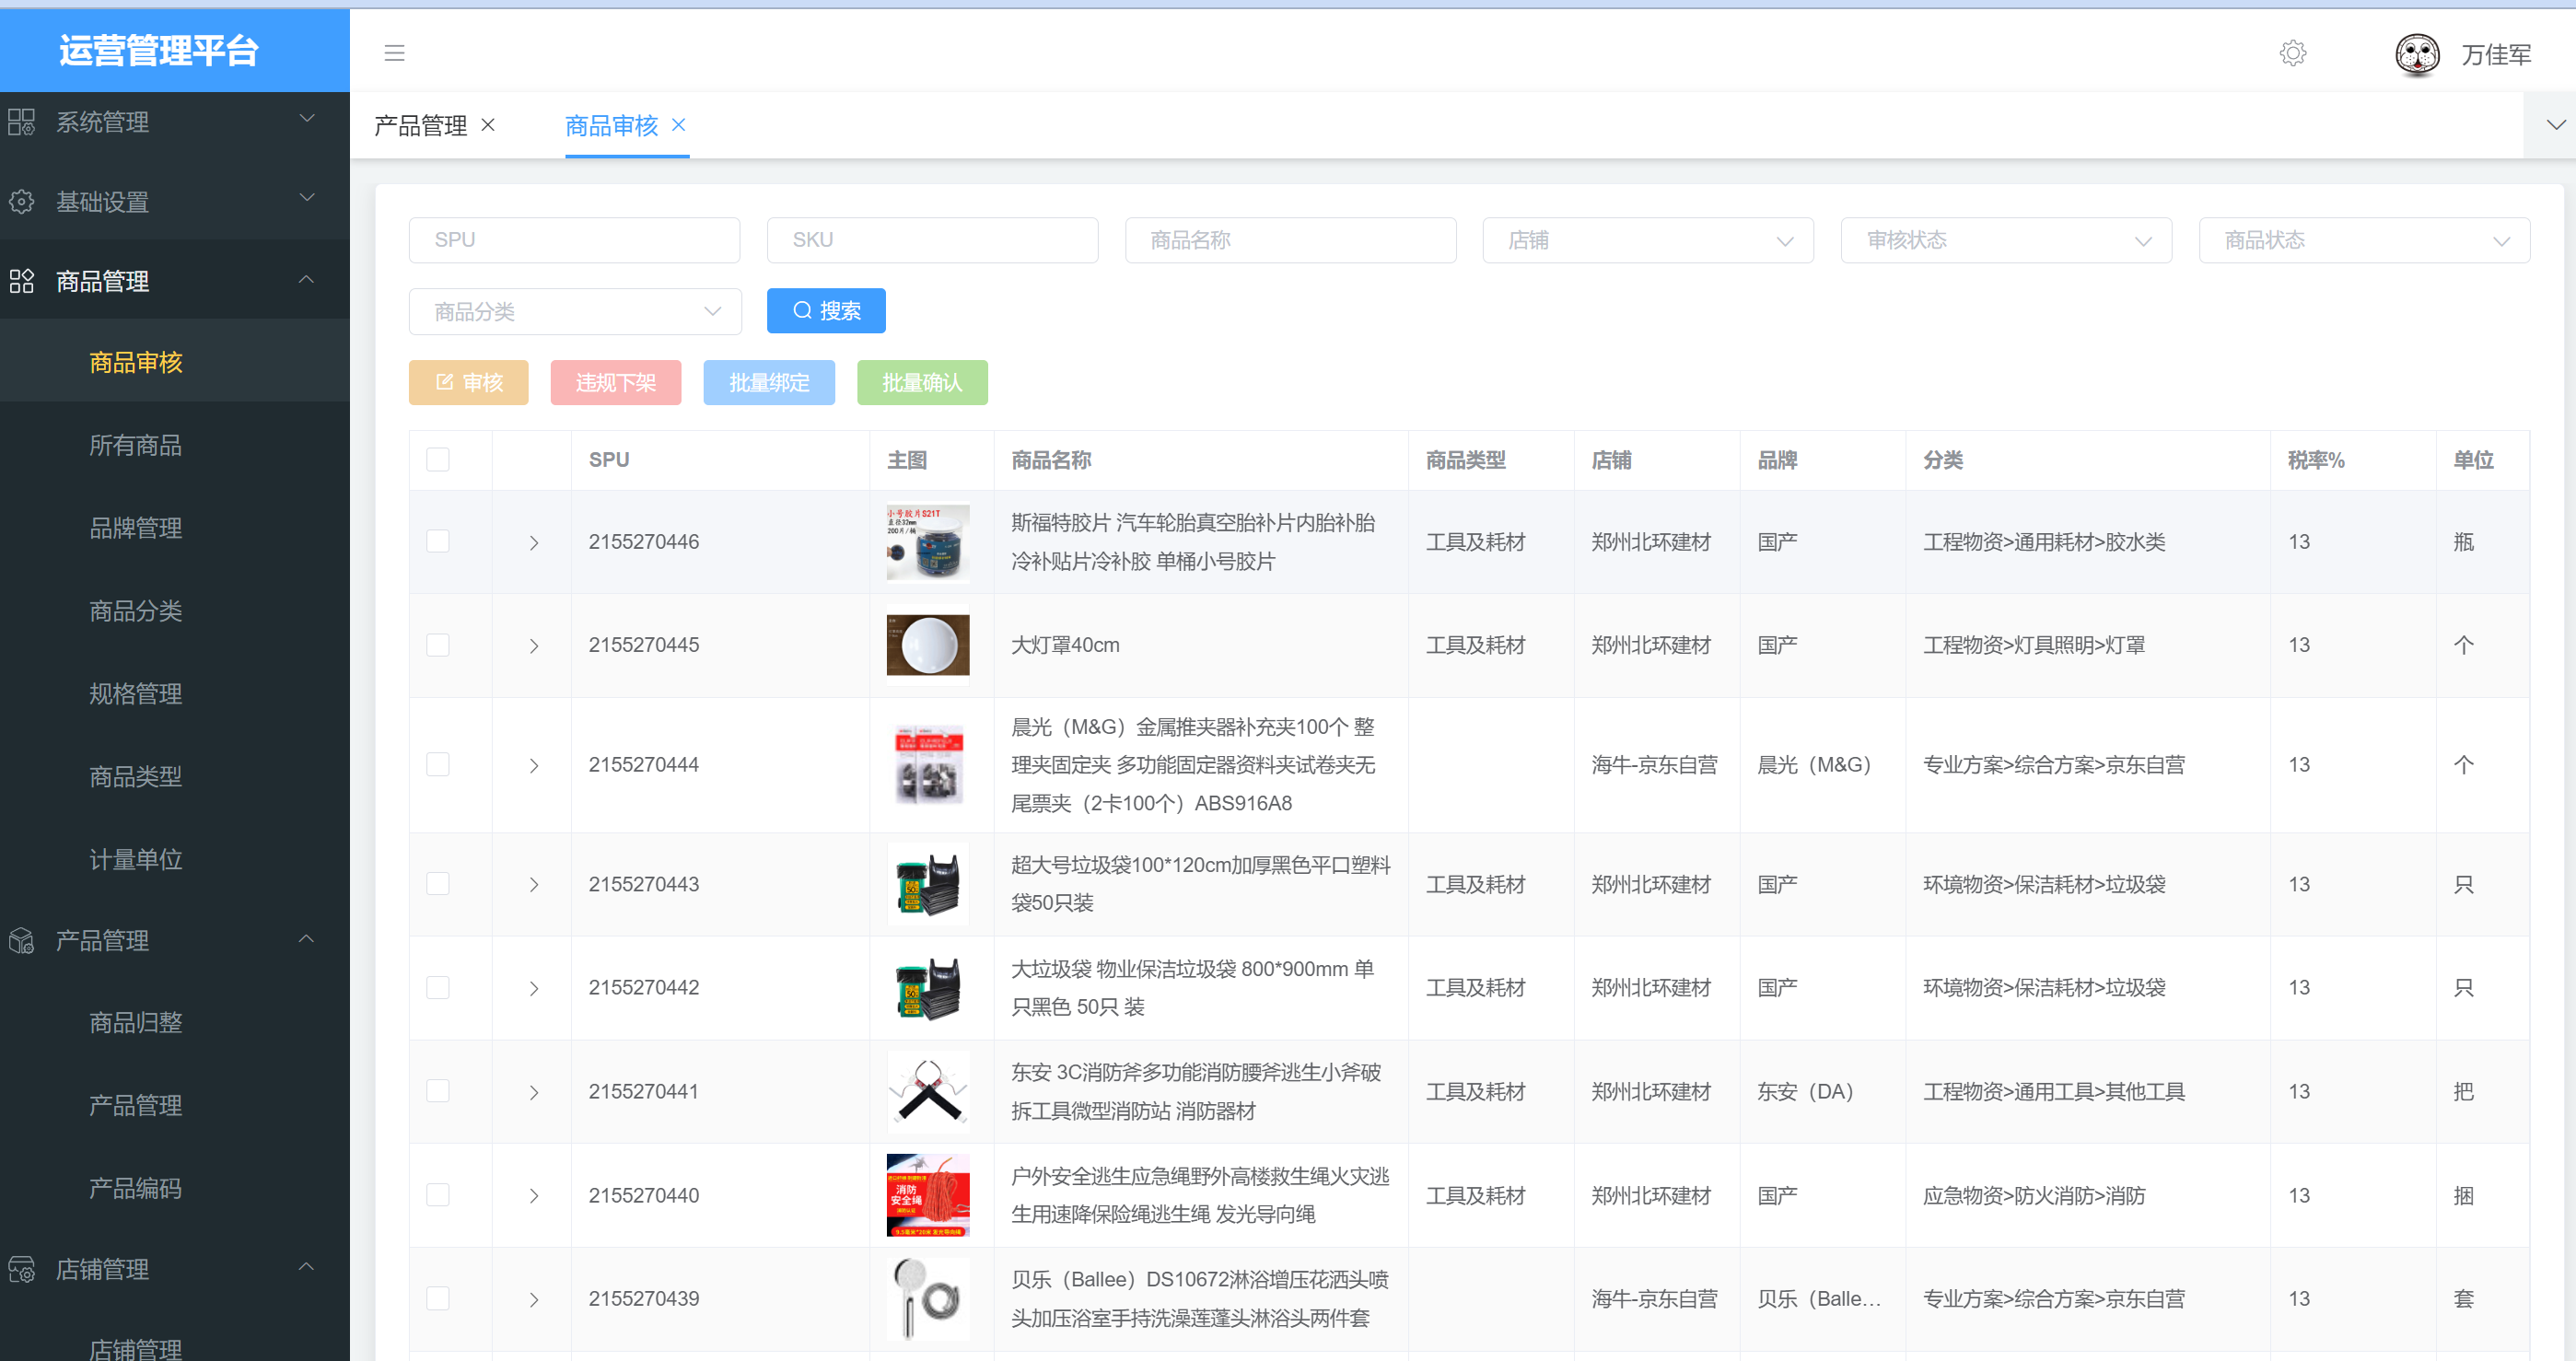Click the 审核 button
This screenshot has width=2576, height=1361.
(x=468, y=382)
